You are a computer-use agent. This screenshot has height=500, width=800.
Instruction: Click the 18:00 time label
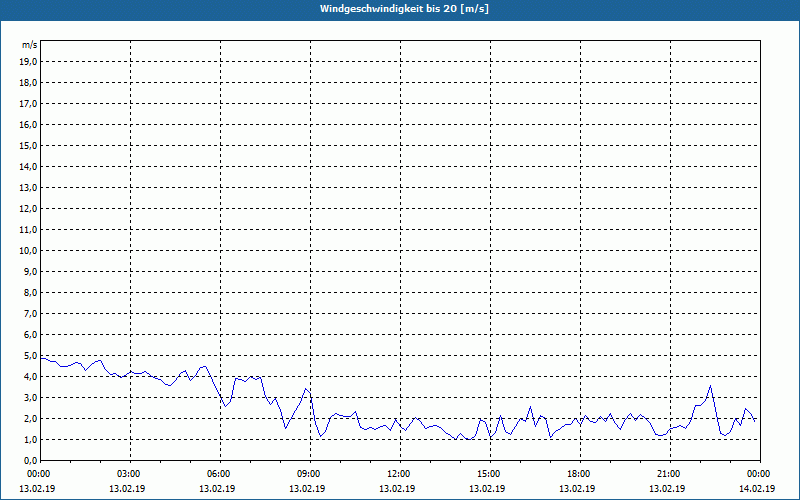pos(580,474)
